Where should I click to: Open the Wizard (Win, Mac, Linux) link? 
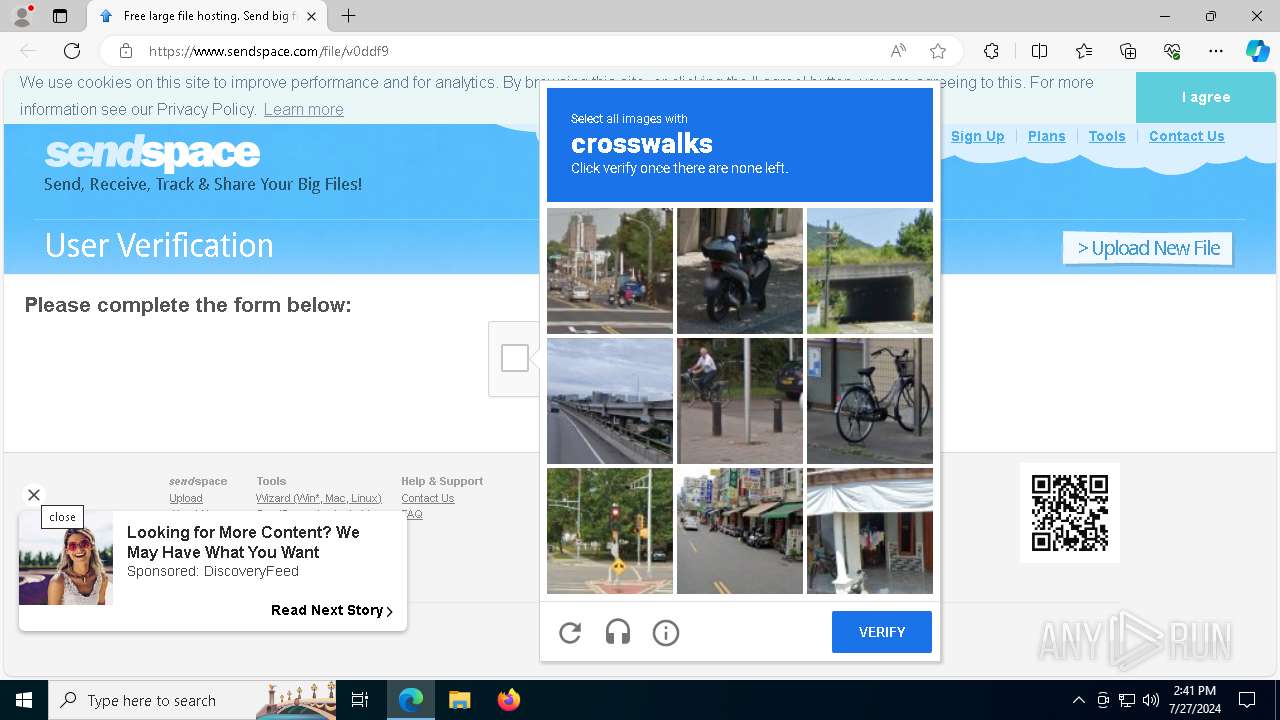(318, 498)
